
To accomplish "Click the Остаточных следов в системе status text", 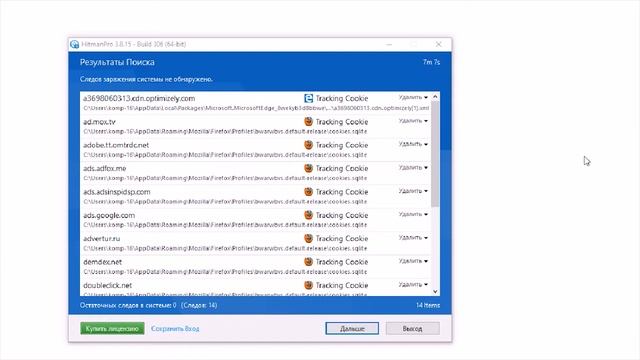I will pos(128,305).
